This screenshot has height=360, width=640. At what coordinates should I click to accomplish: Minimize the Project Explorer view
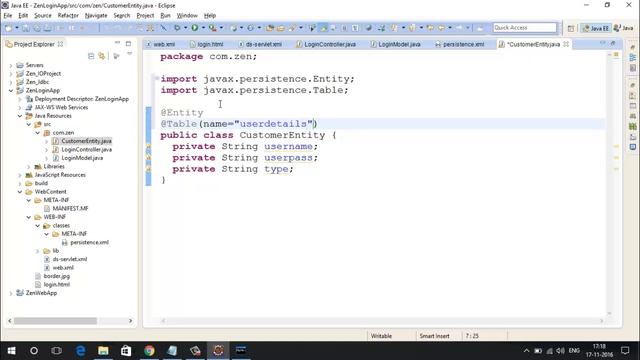[118, 43]
